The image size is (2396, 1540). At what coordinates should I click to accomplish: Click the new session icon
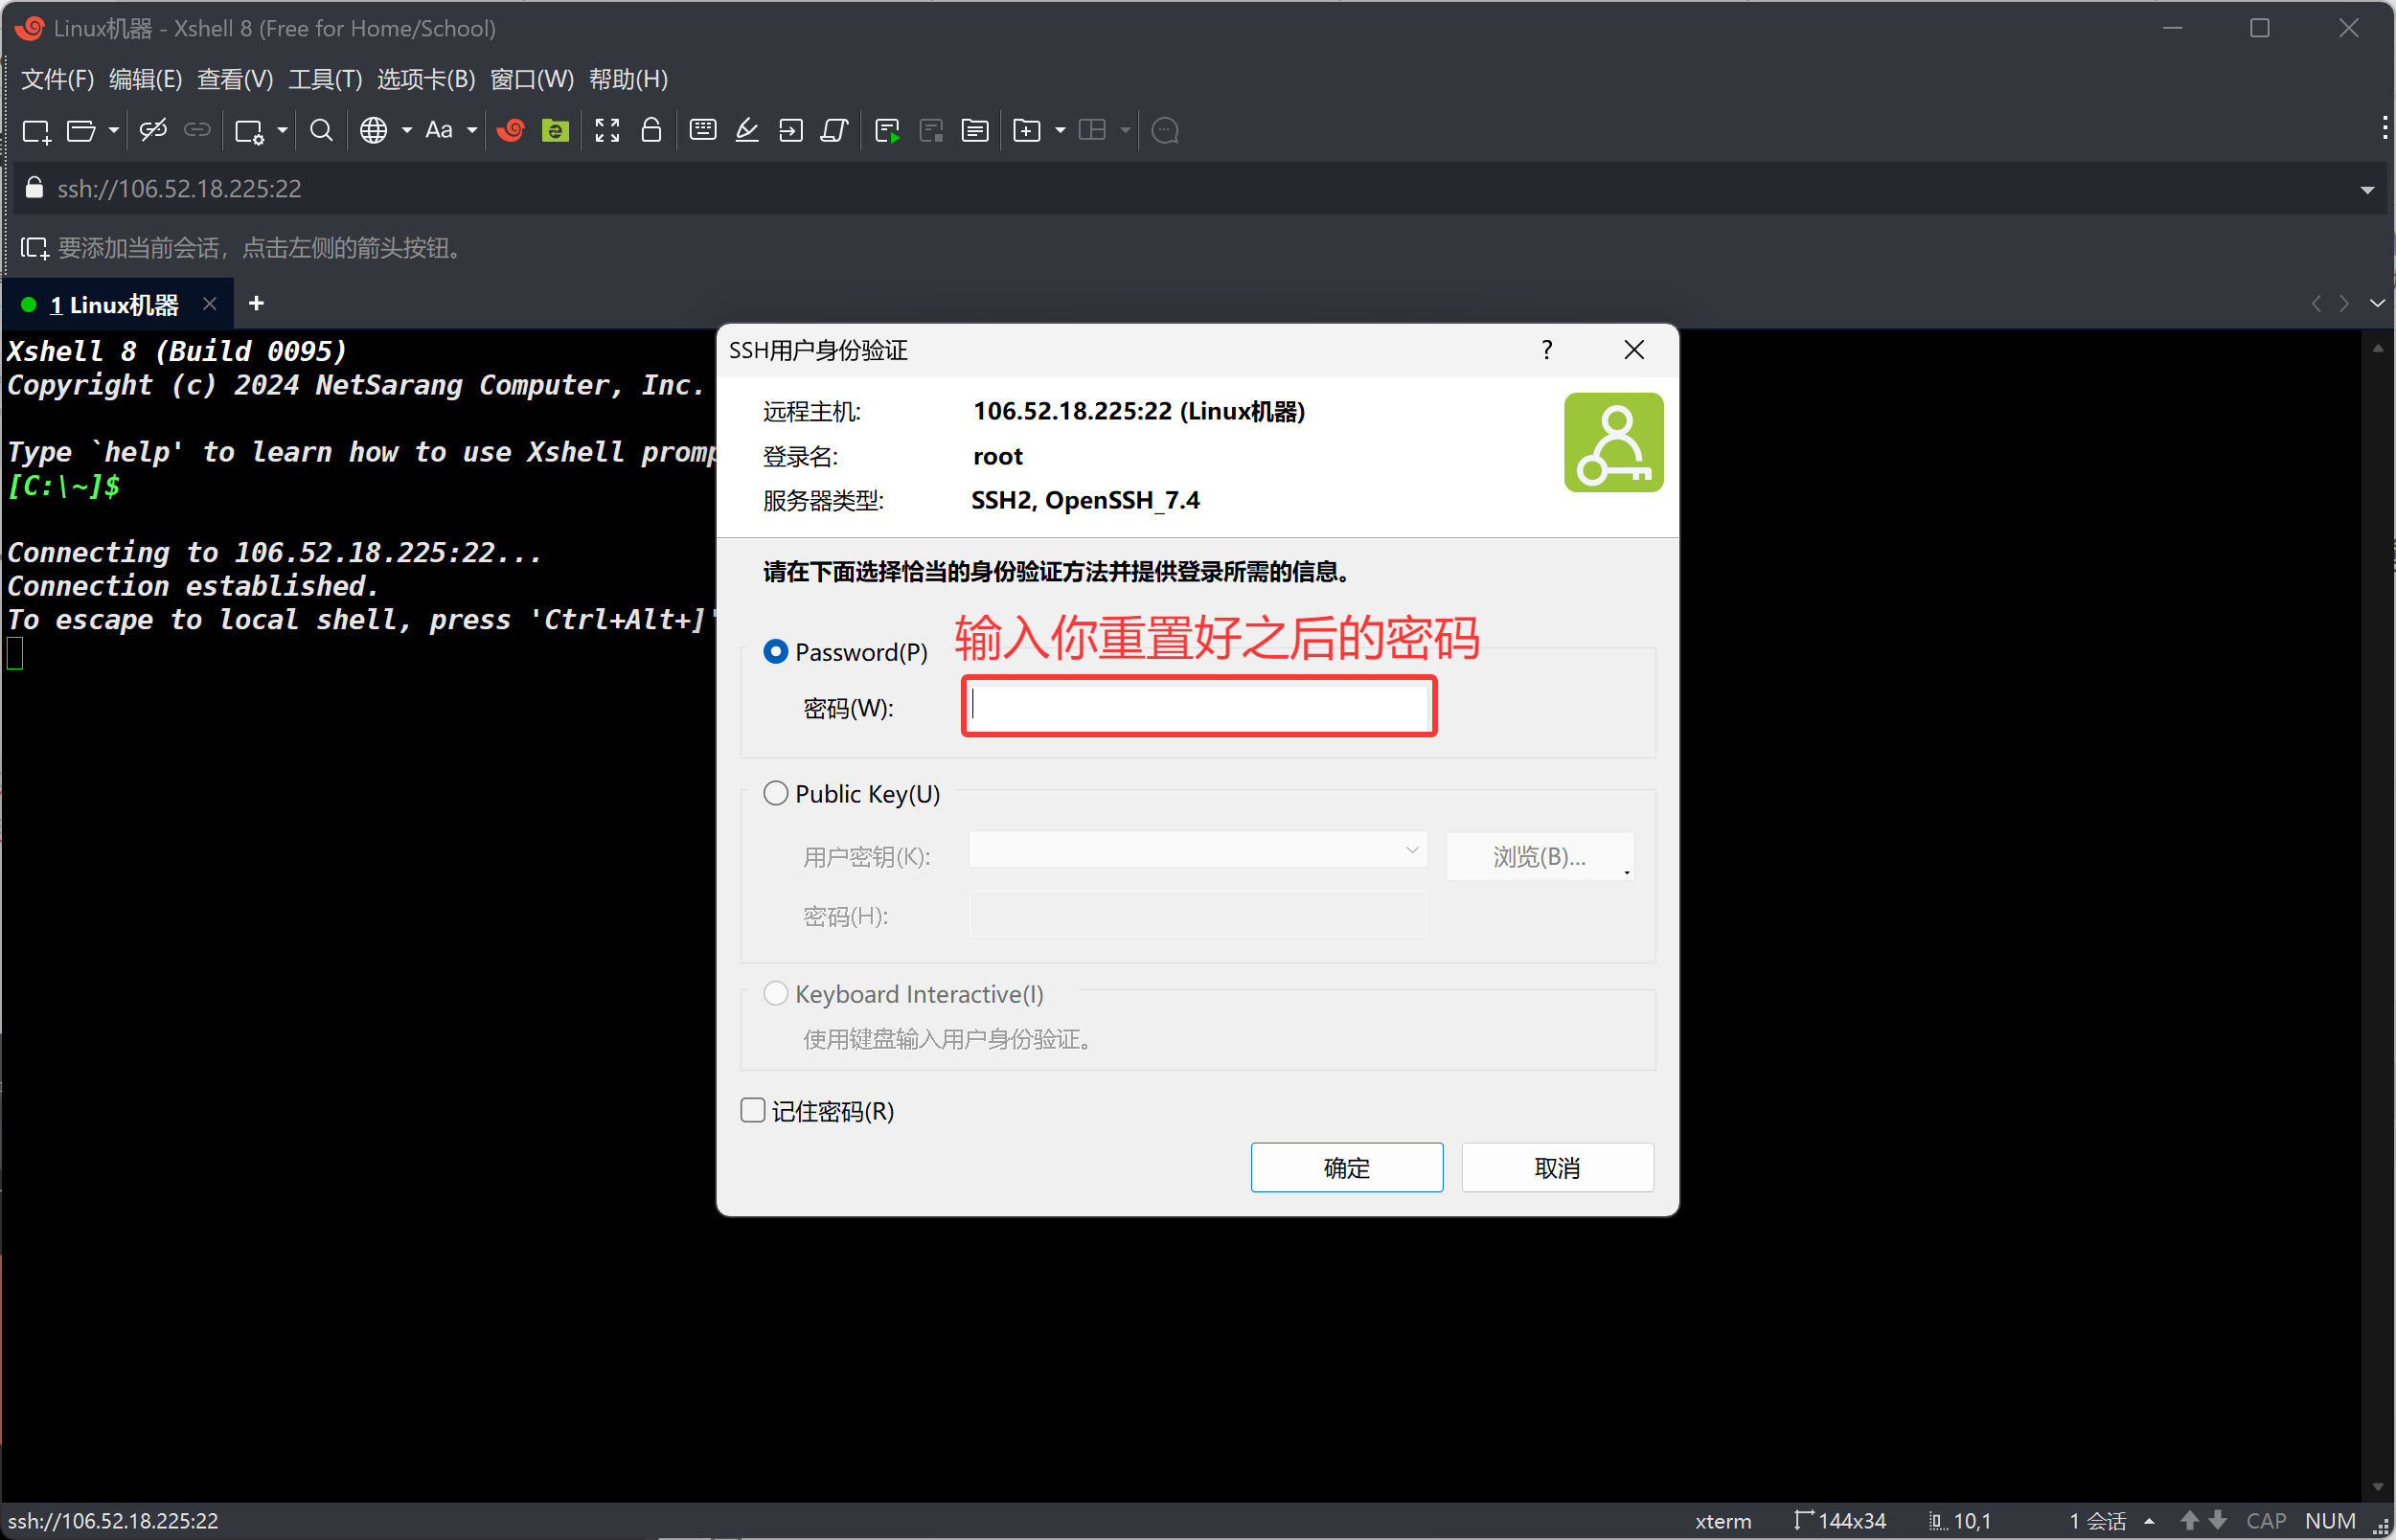(36, 131)
